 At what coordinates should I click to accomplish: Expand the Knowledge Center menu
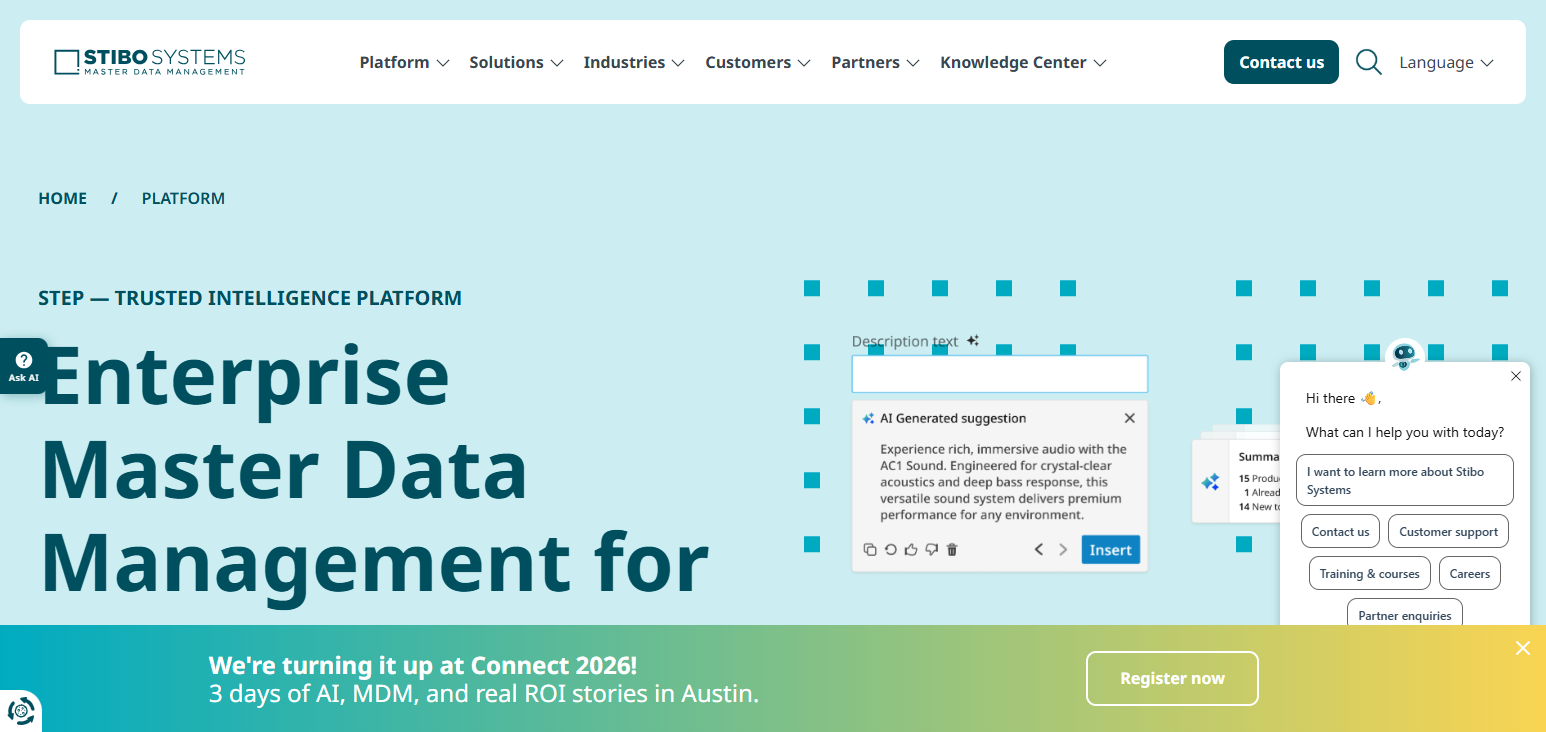[x=1023, y=62]
